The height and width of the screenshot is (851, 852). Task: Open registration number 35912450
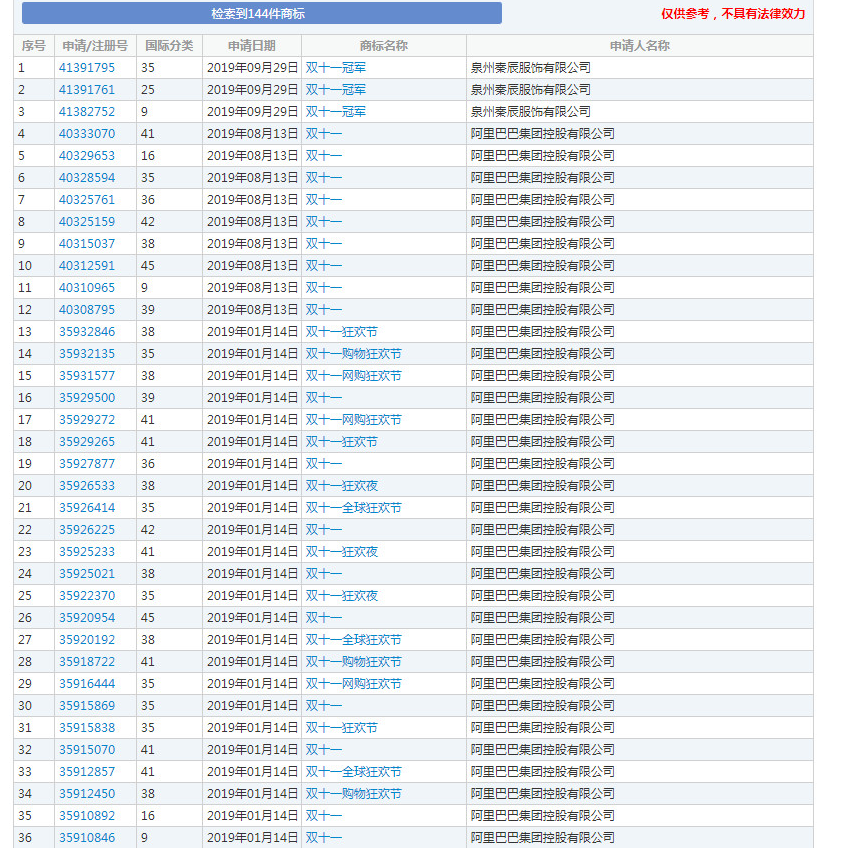[86, 794]
